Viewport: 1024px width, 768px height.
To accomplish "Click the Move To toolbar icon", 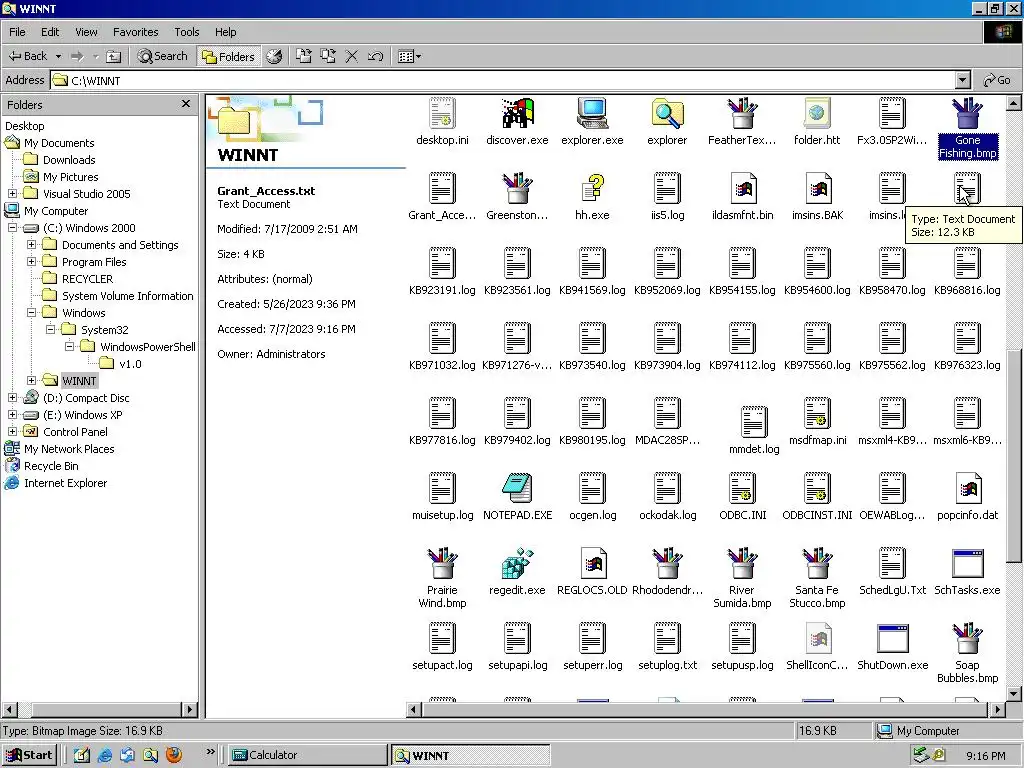I will (304, 56).
